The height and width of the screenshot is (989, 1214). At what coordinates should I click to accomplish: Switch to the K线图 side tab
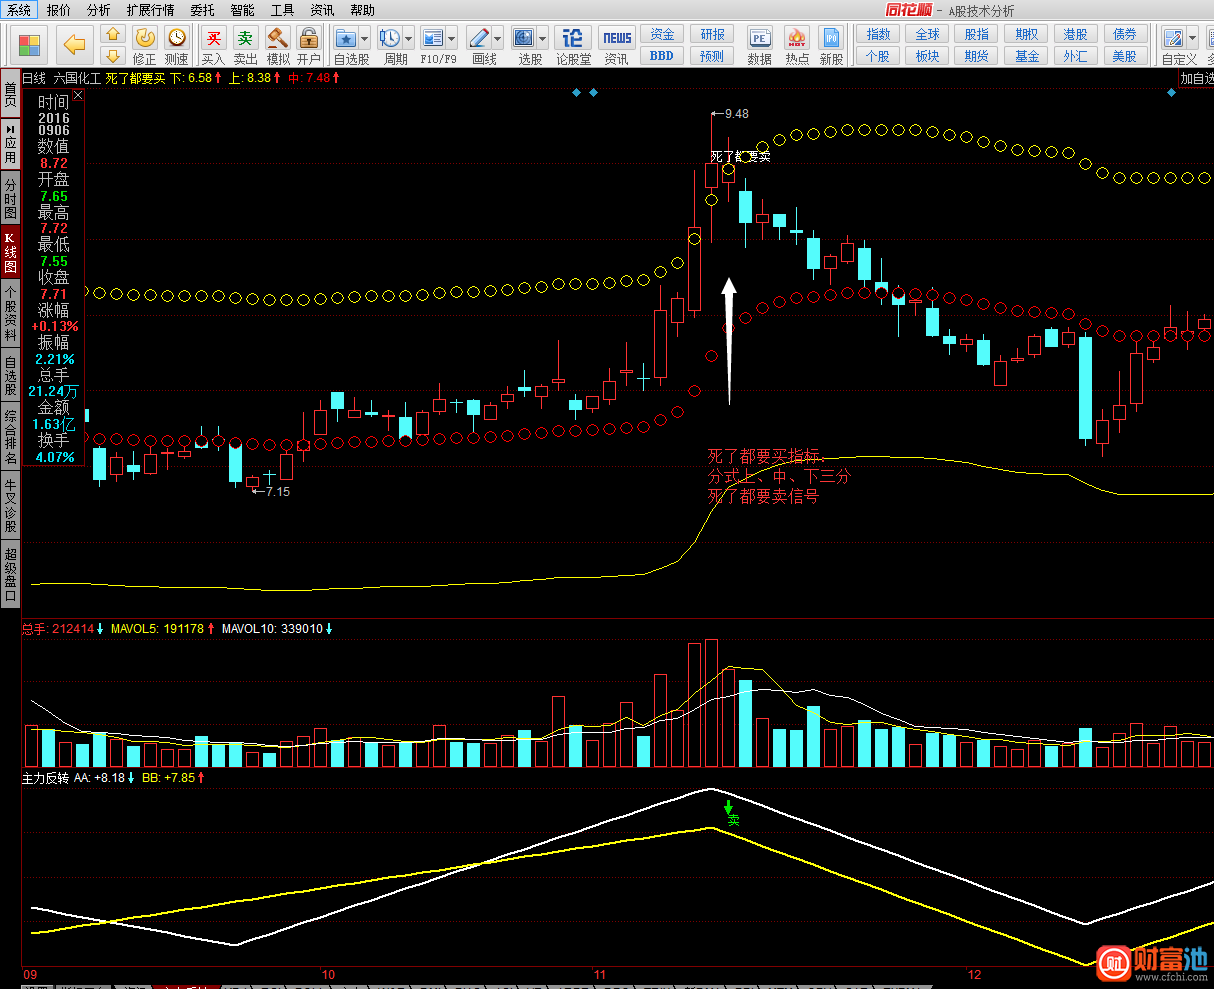pos(10,252)
